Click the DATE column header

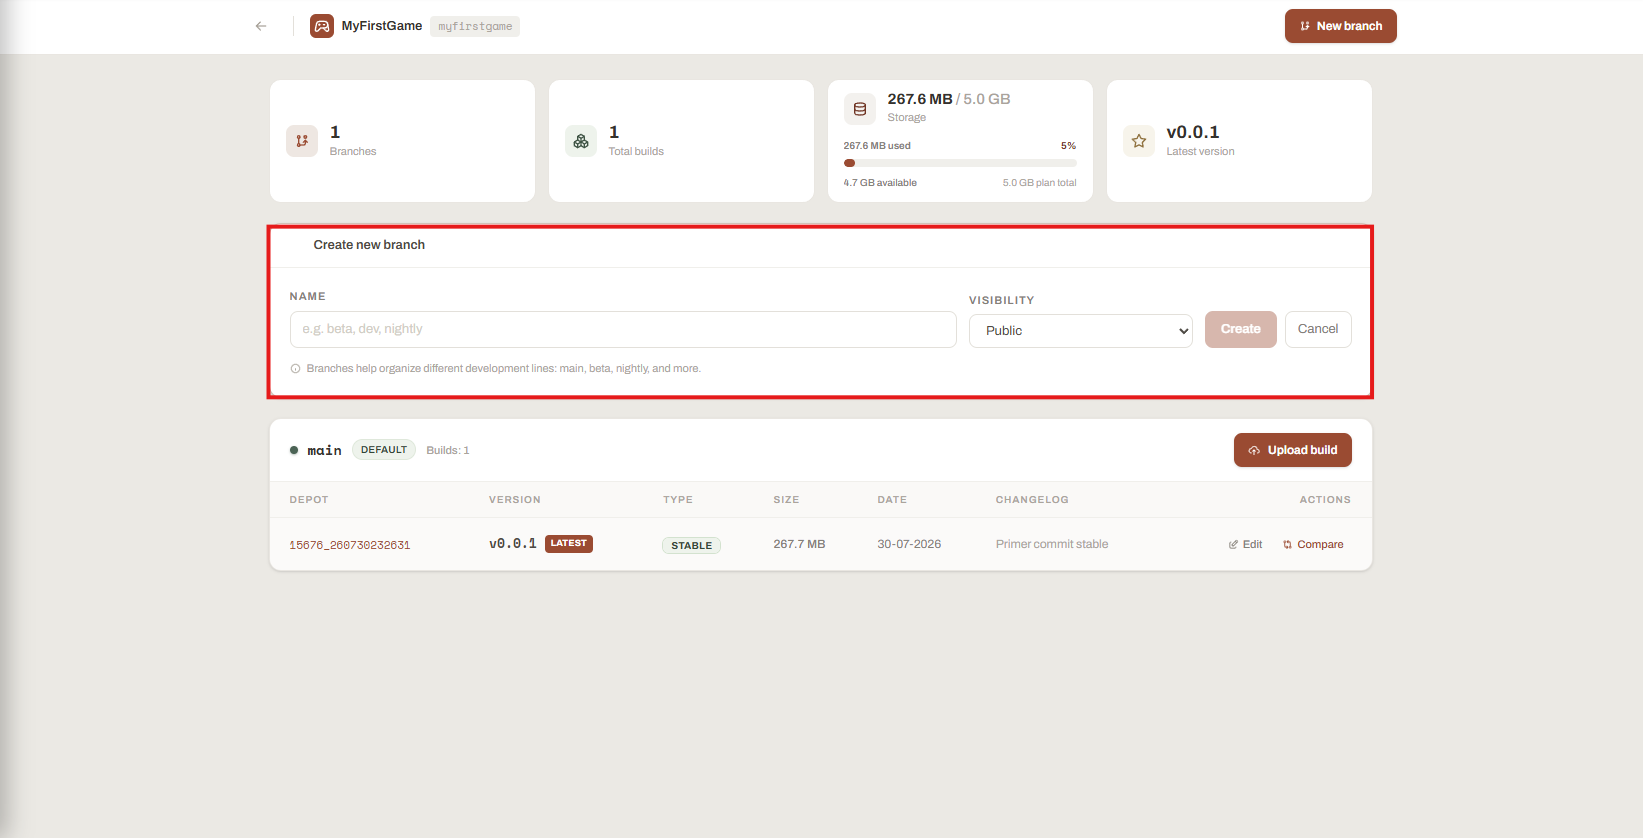pos(892,500)
